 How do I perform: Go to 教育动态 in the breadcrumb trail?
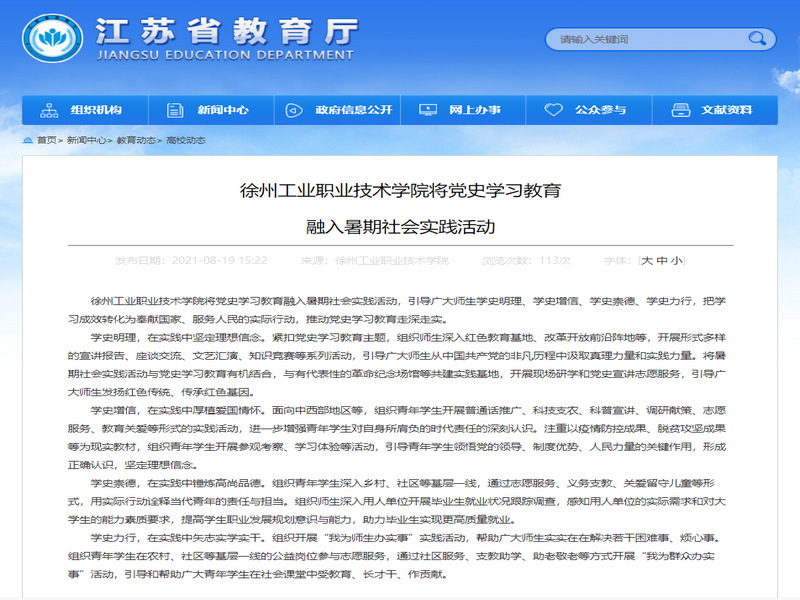(135, 141)
